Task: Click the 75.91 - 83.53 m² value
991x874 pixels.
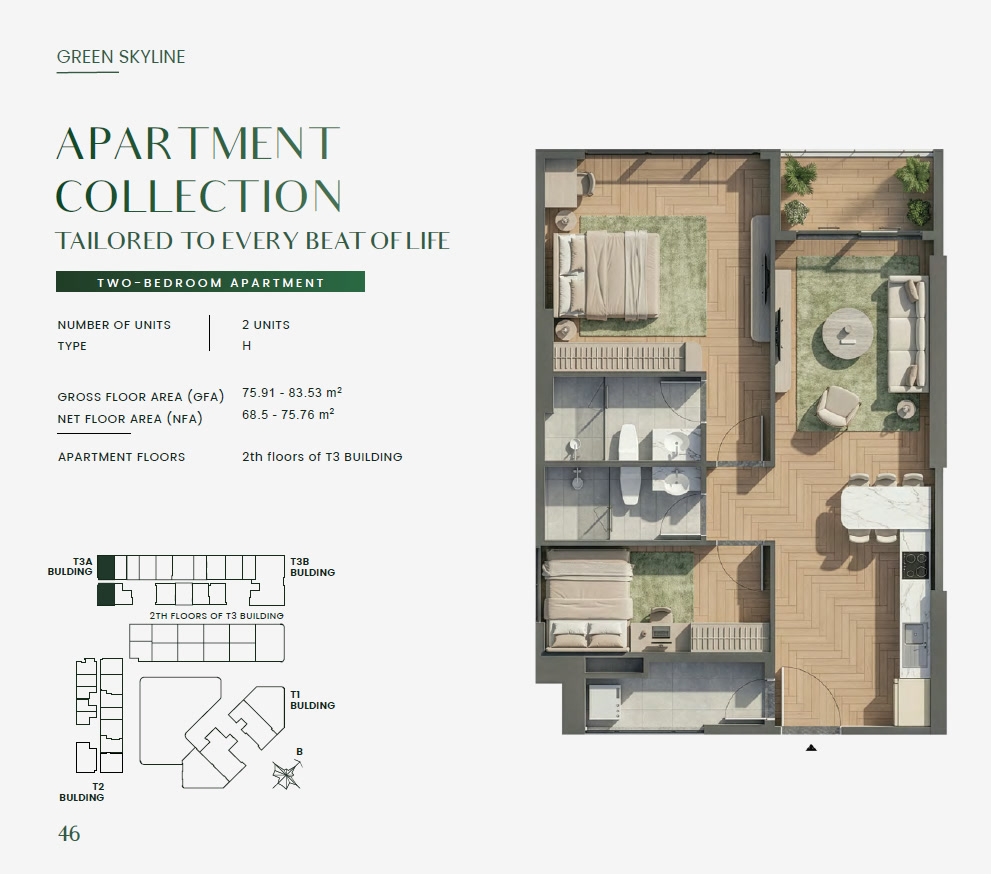Action: point(292,392)
